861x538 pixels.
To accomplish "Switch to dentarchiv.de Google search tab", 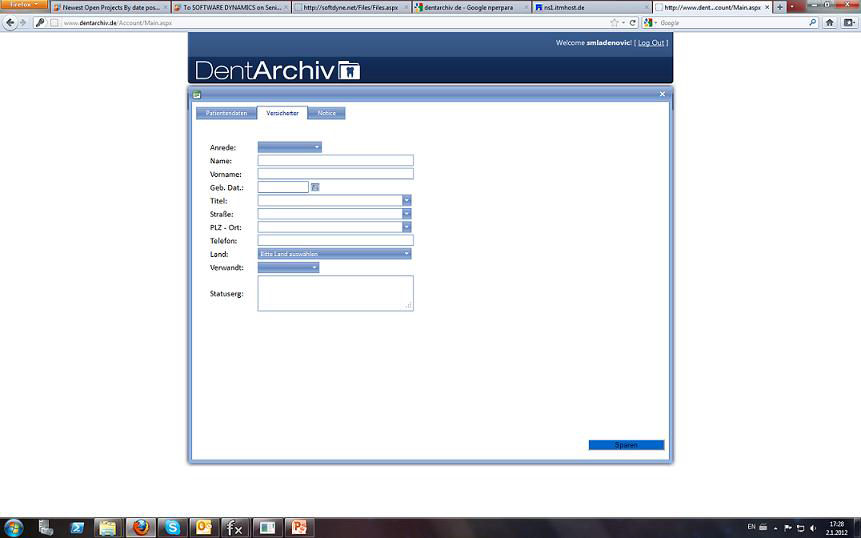I will point(472,8).
